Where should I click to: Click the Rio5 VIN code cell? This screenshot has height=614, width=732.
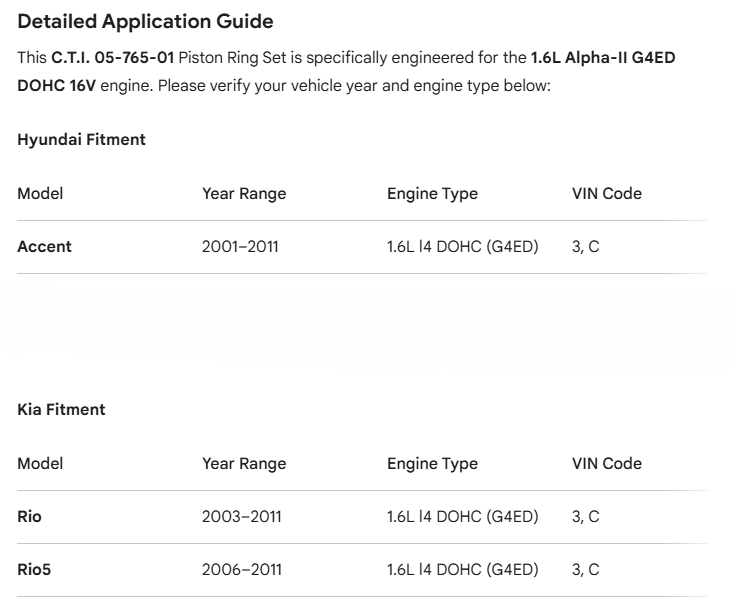point(585,570)
